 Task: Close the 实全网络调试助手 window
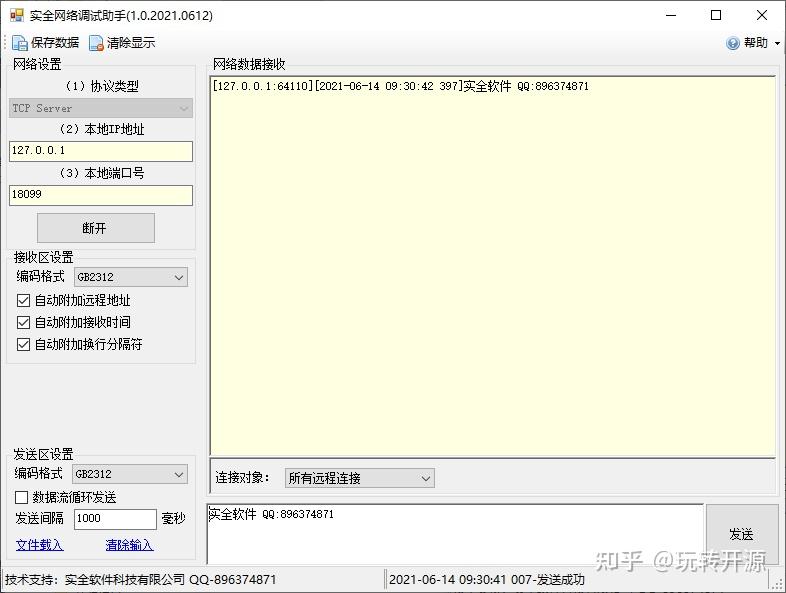(762, 16)
